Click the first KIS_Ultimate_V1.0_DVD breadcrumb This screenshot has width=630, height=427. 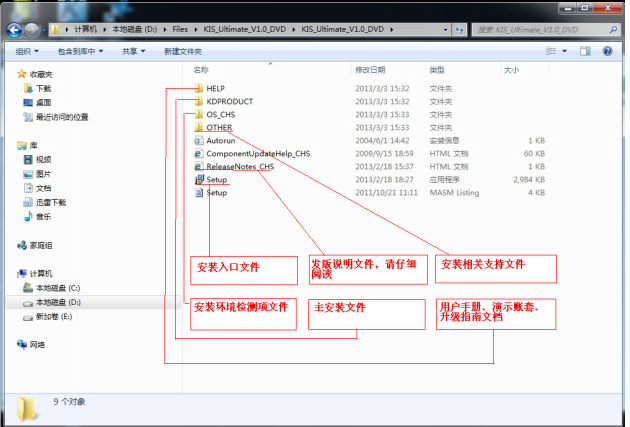coord(245,29)
